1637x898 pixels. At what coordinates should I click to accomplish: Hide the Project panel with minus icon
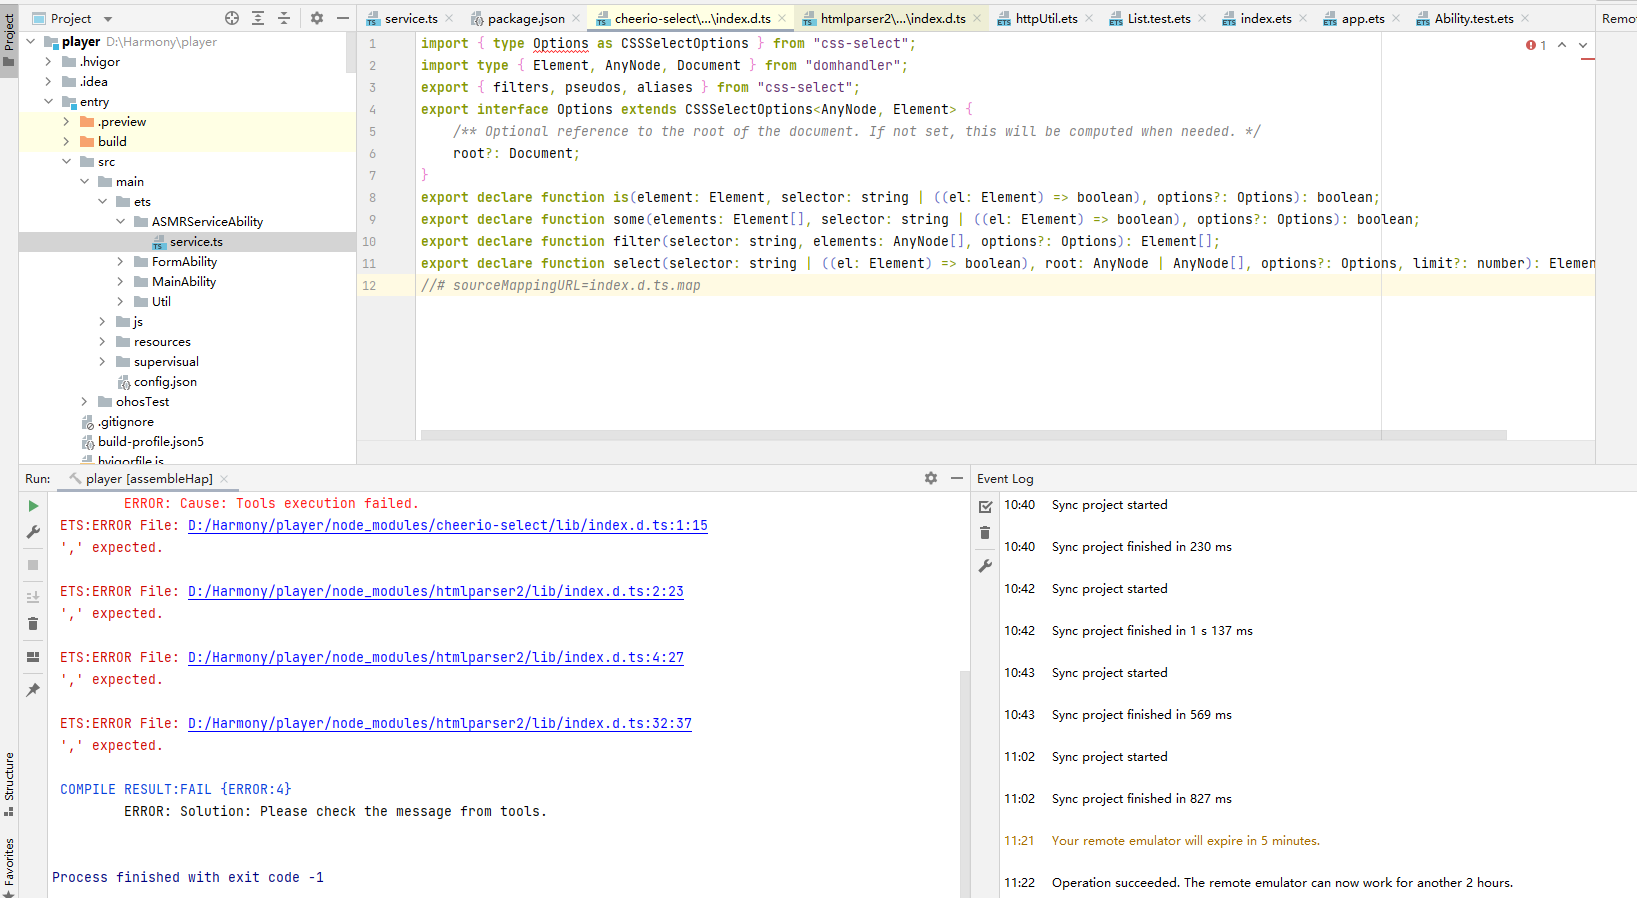[x=343, y=18]
